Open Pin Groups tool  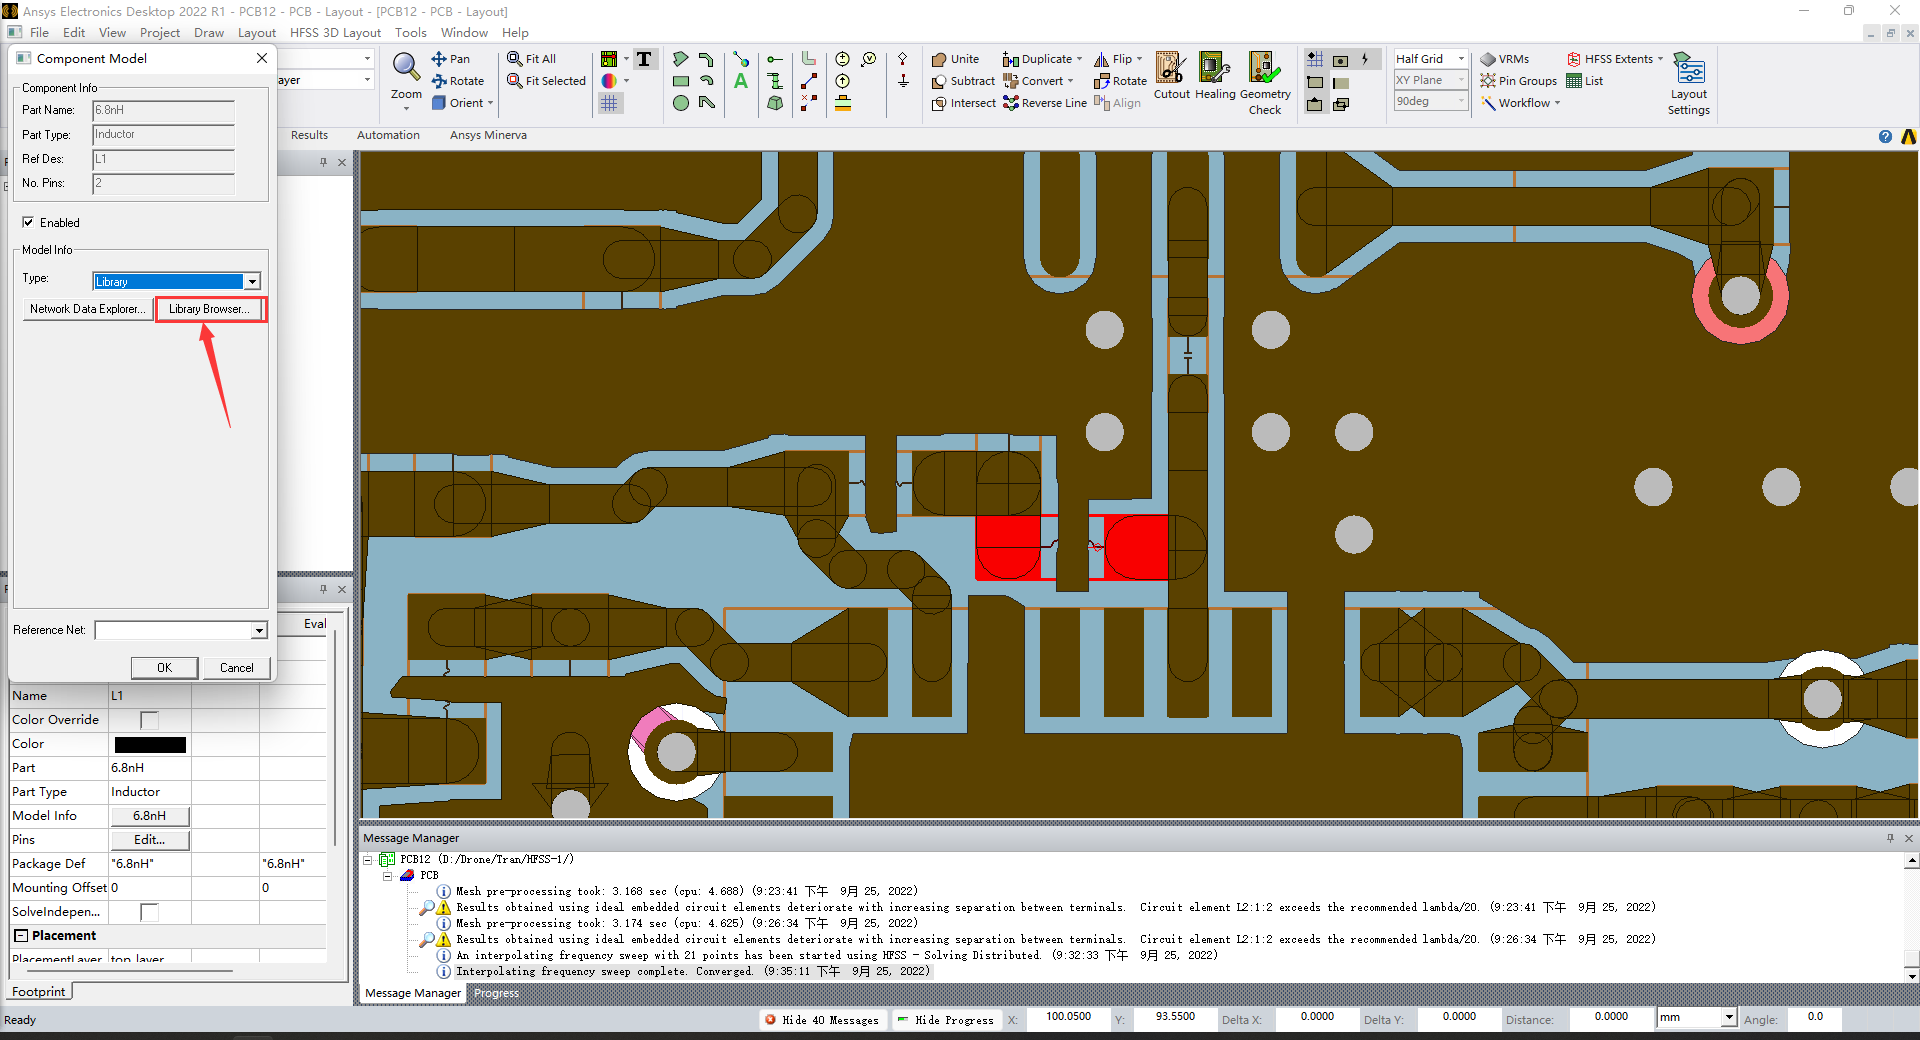click(x=1519, y=81)
